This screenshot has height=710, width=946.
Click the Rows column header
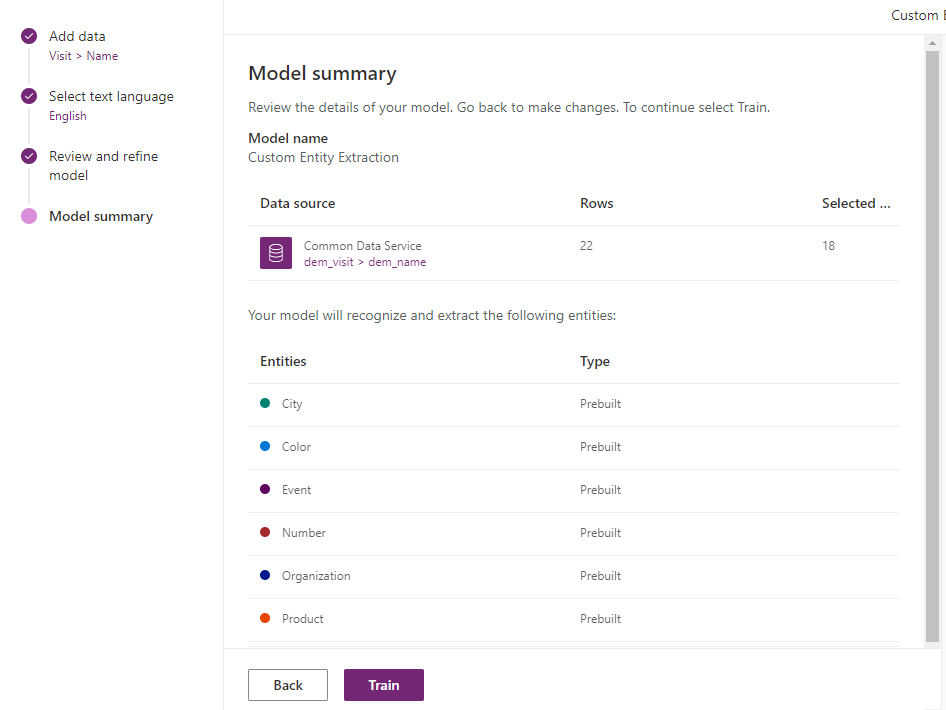pyautogui.click(x=597, y=203)
